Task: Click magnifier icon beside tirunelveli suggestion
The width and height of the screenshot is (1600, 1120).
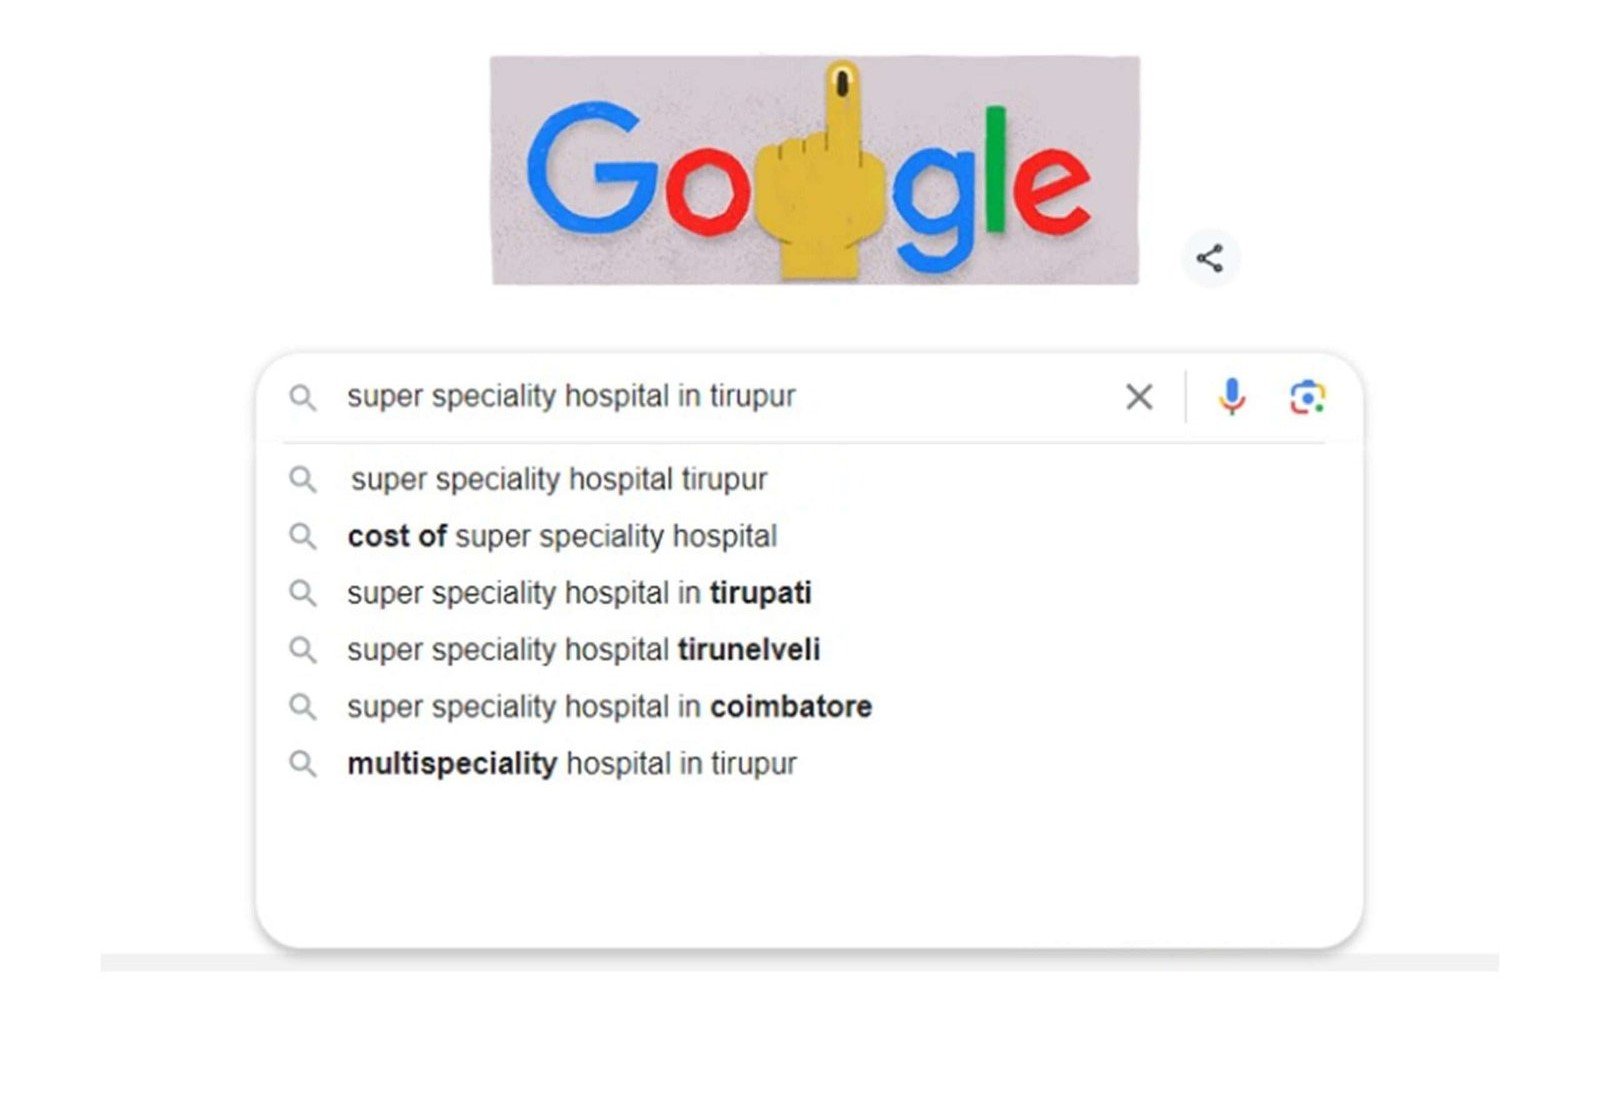Action: tap(303, 651)
